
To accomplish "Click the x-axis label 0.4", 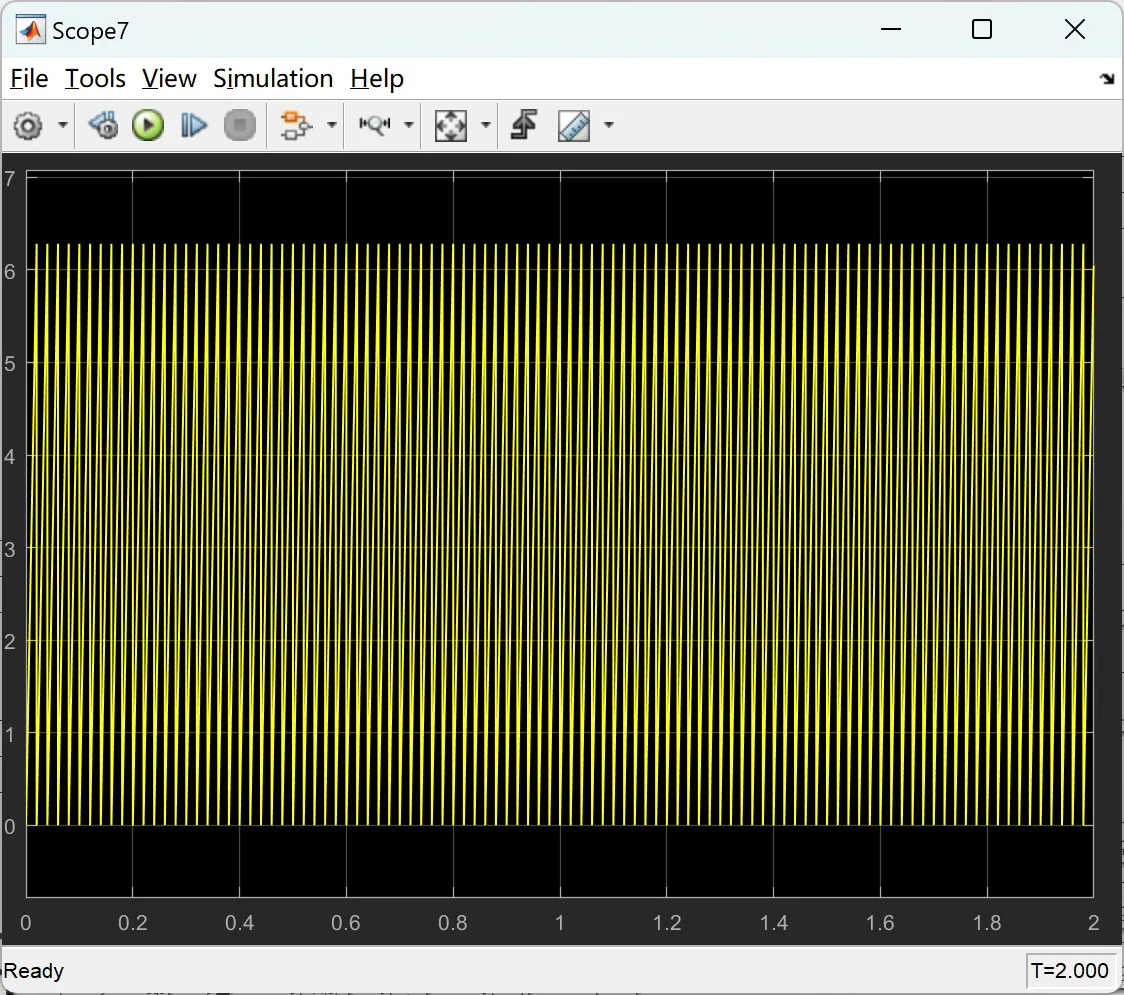I will [x=239, y=923].
